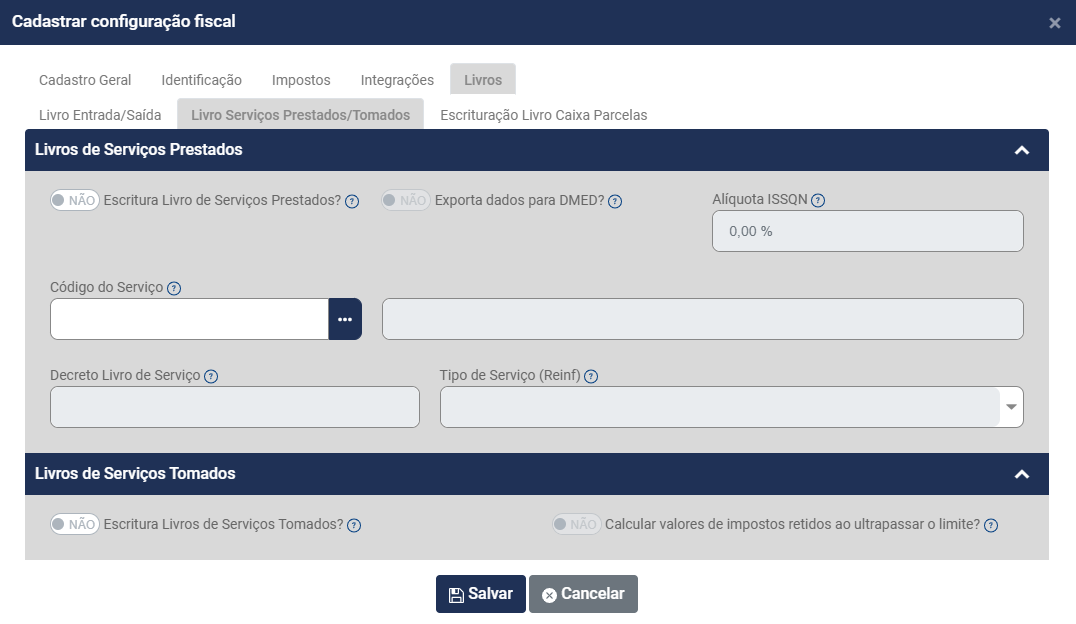
Task: Click help icon for Decreto Livro de Serviço
Action: 211,377
